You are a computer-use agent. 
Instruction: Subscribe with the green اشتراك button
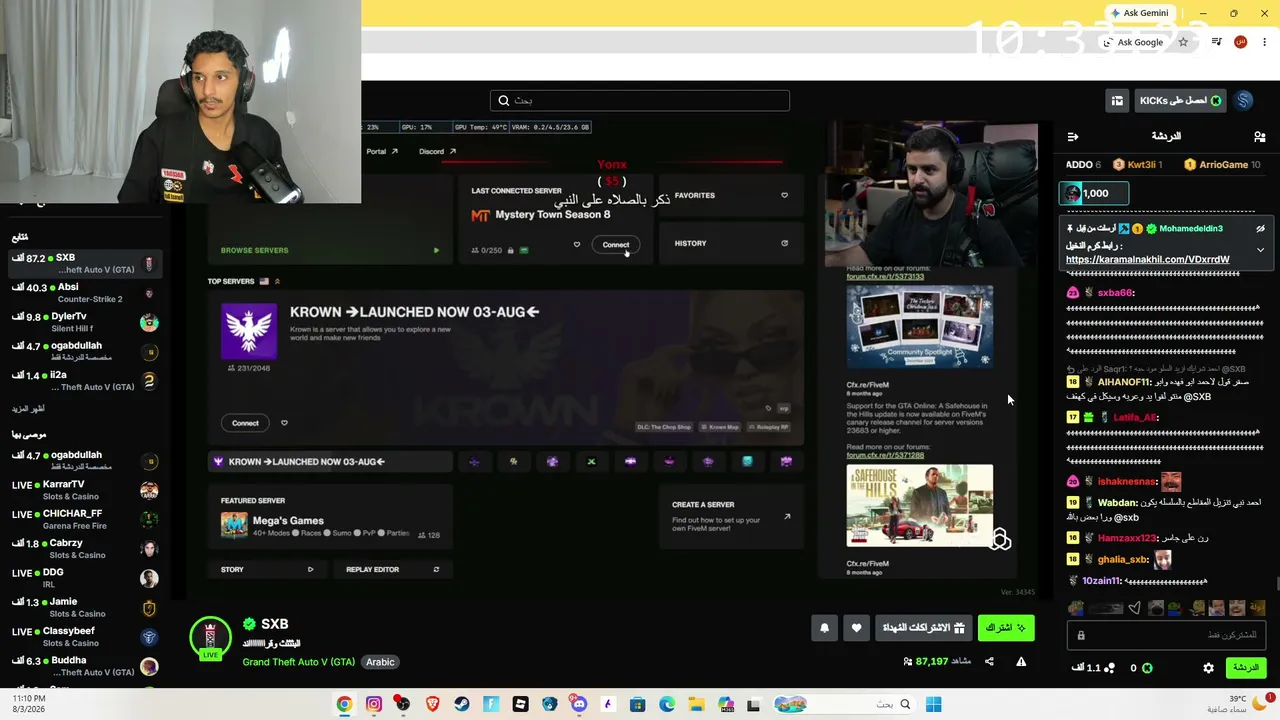tap(1006, 627)
